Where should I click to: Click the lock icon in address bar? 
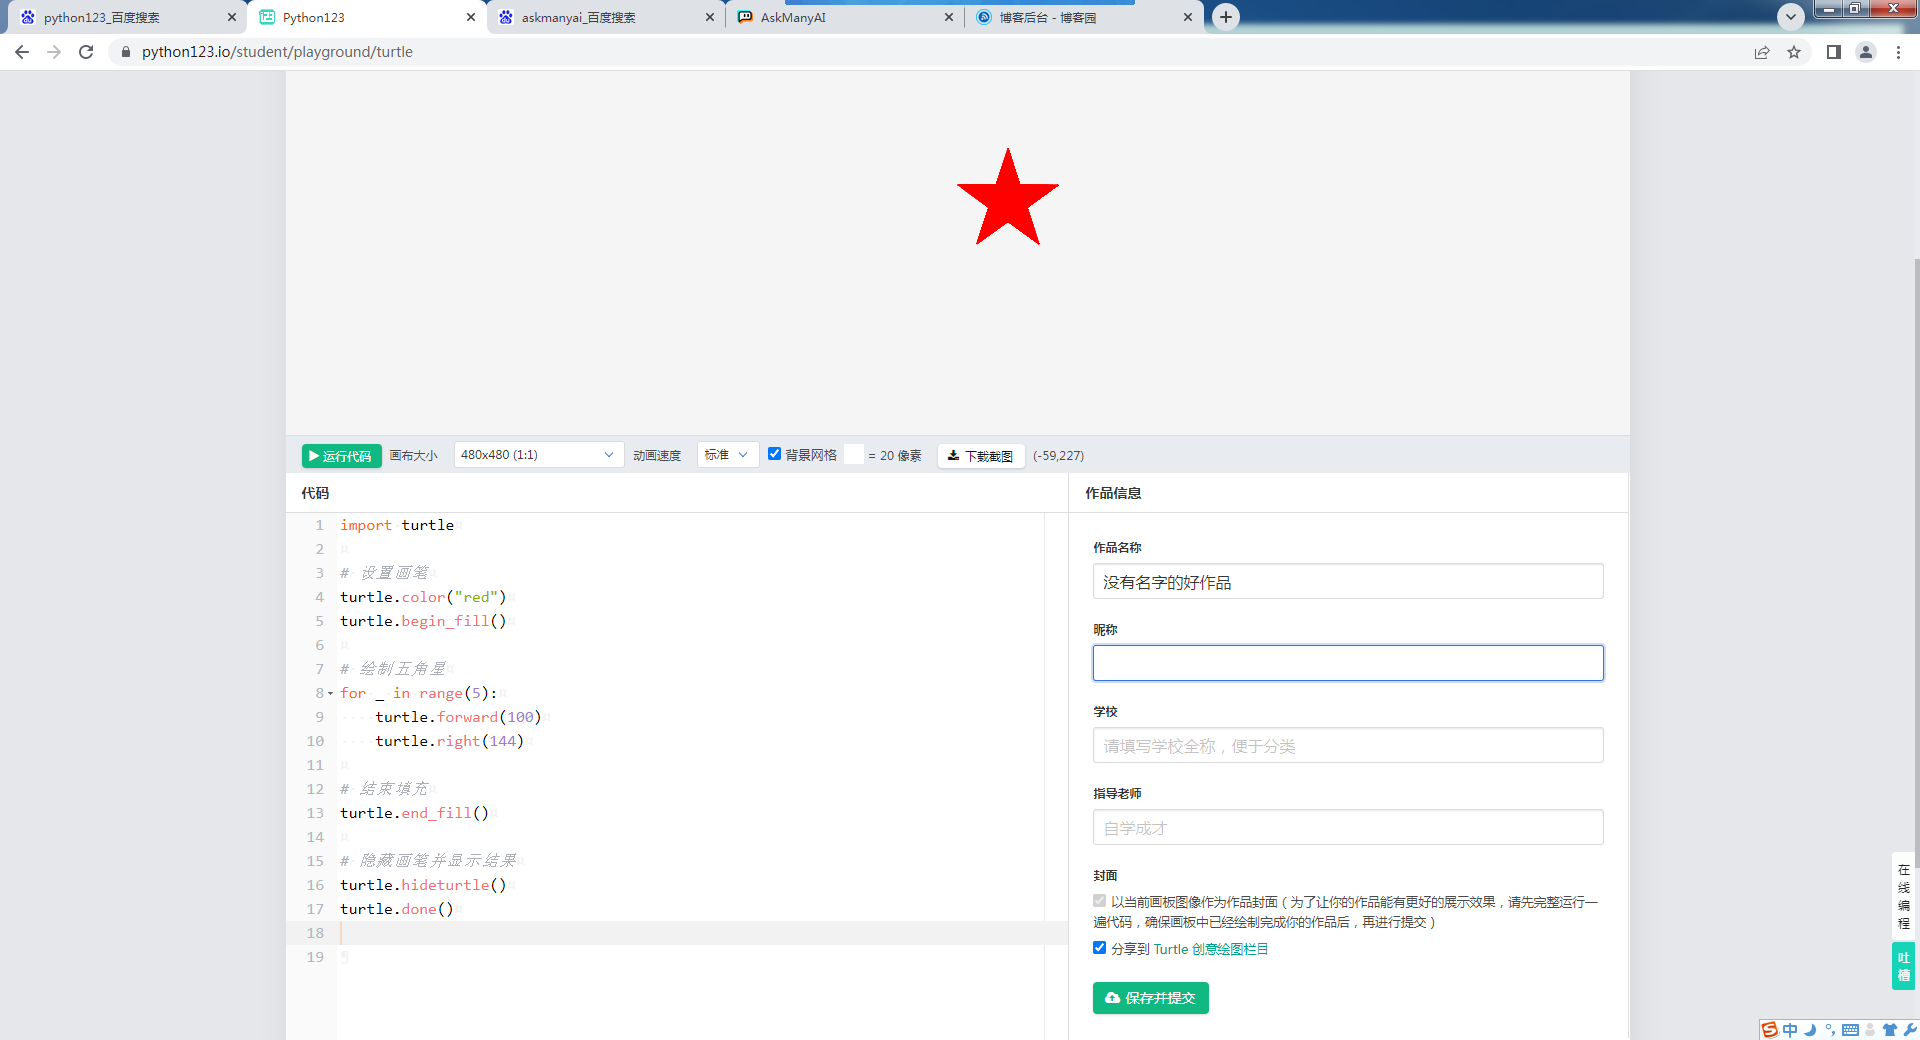click(x=125, y=52)
